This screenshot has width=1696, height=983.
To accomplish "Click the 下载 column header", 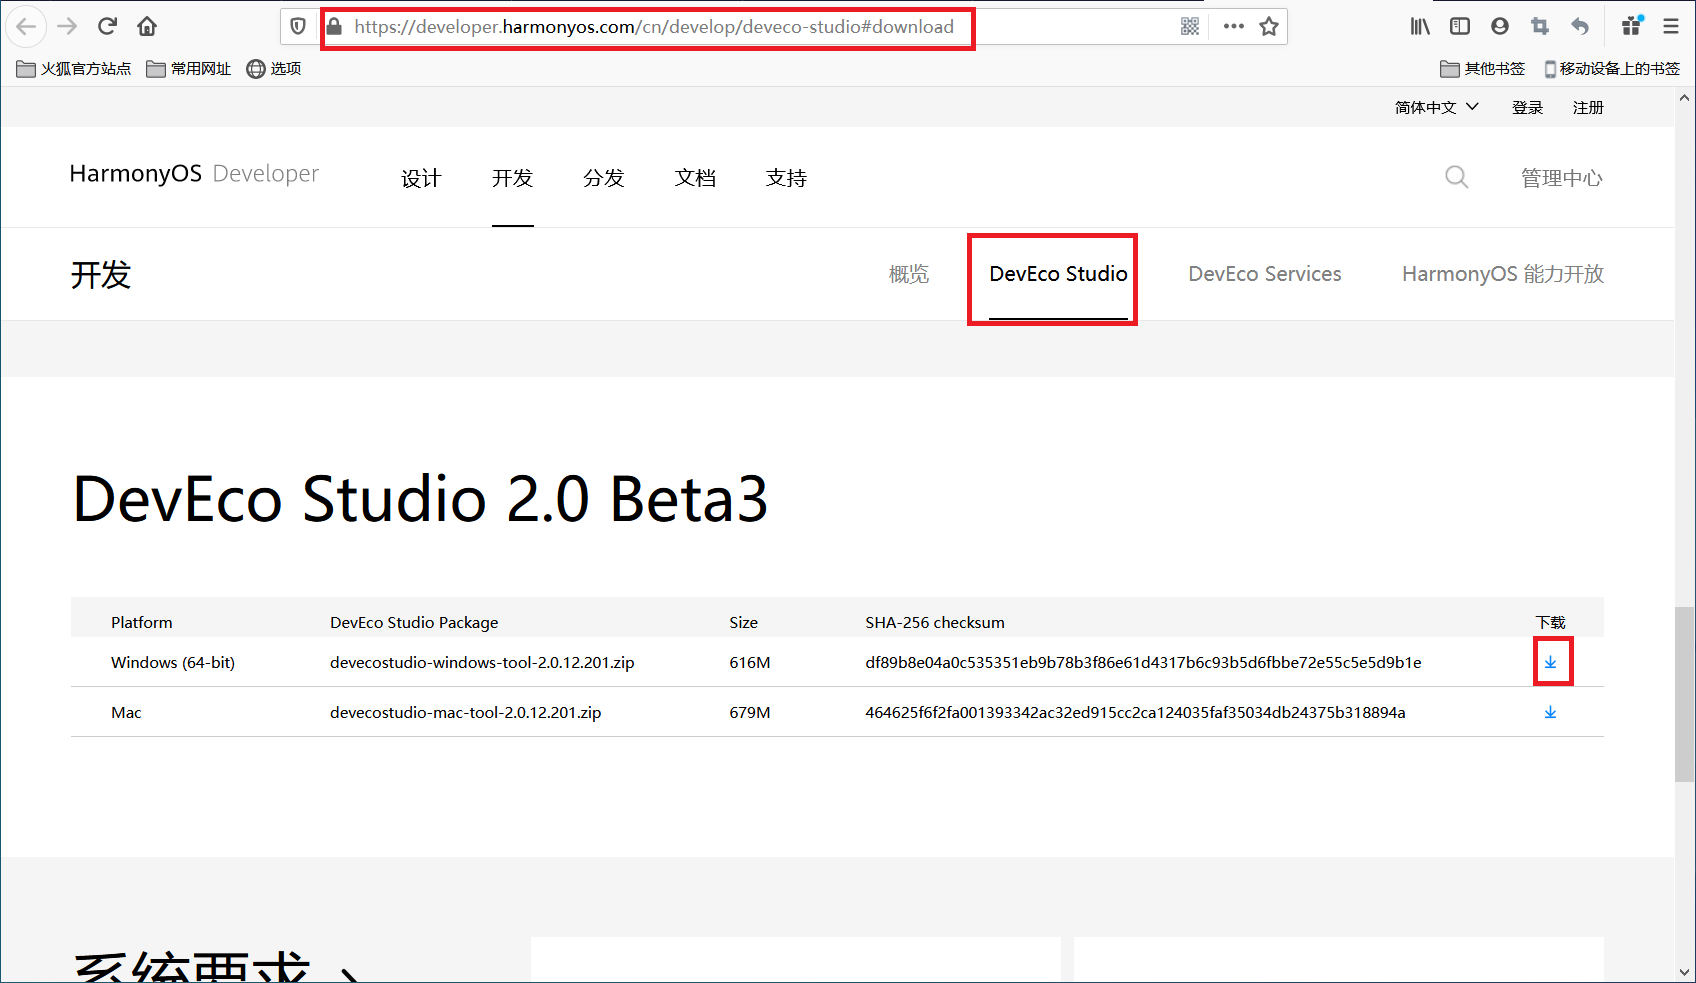I will point(1551,622).
